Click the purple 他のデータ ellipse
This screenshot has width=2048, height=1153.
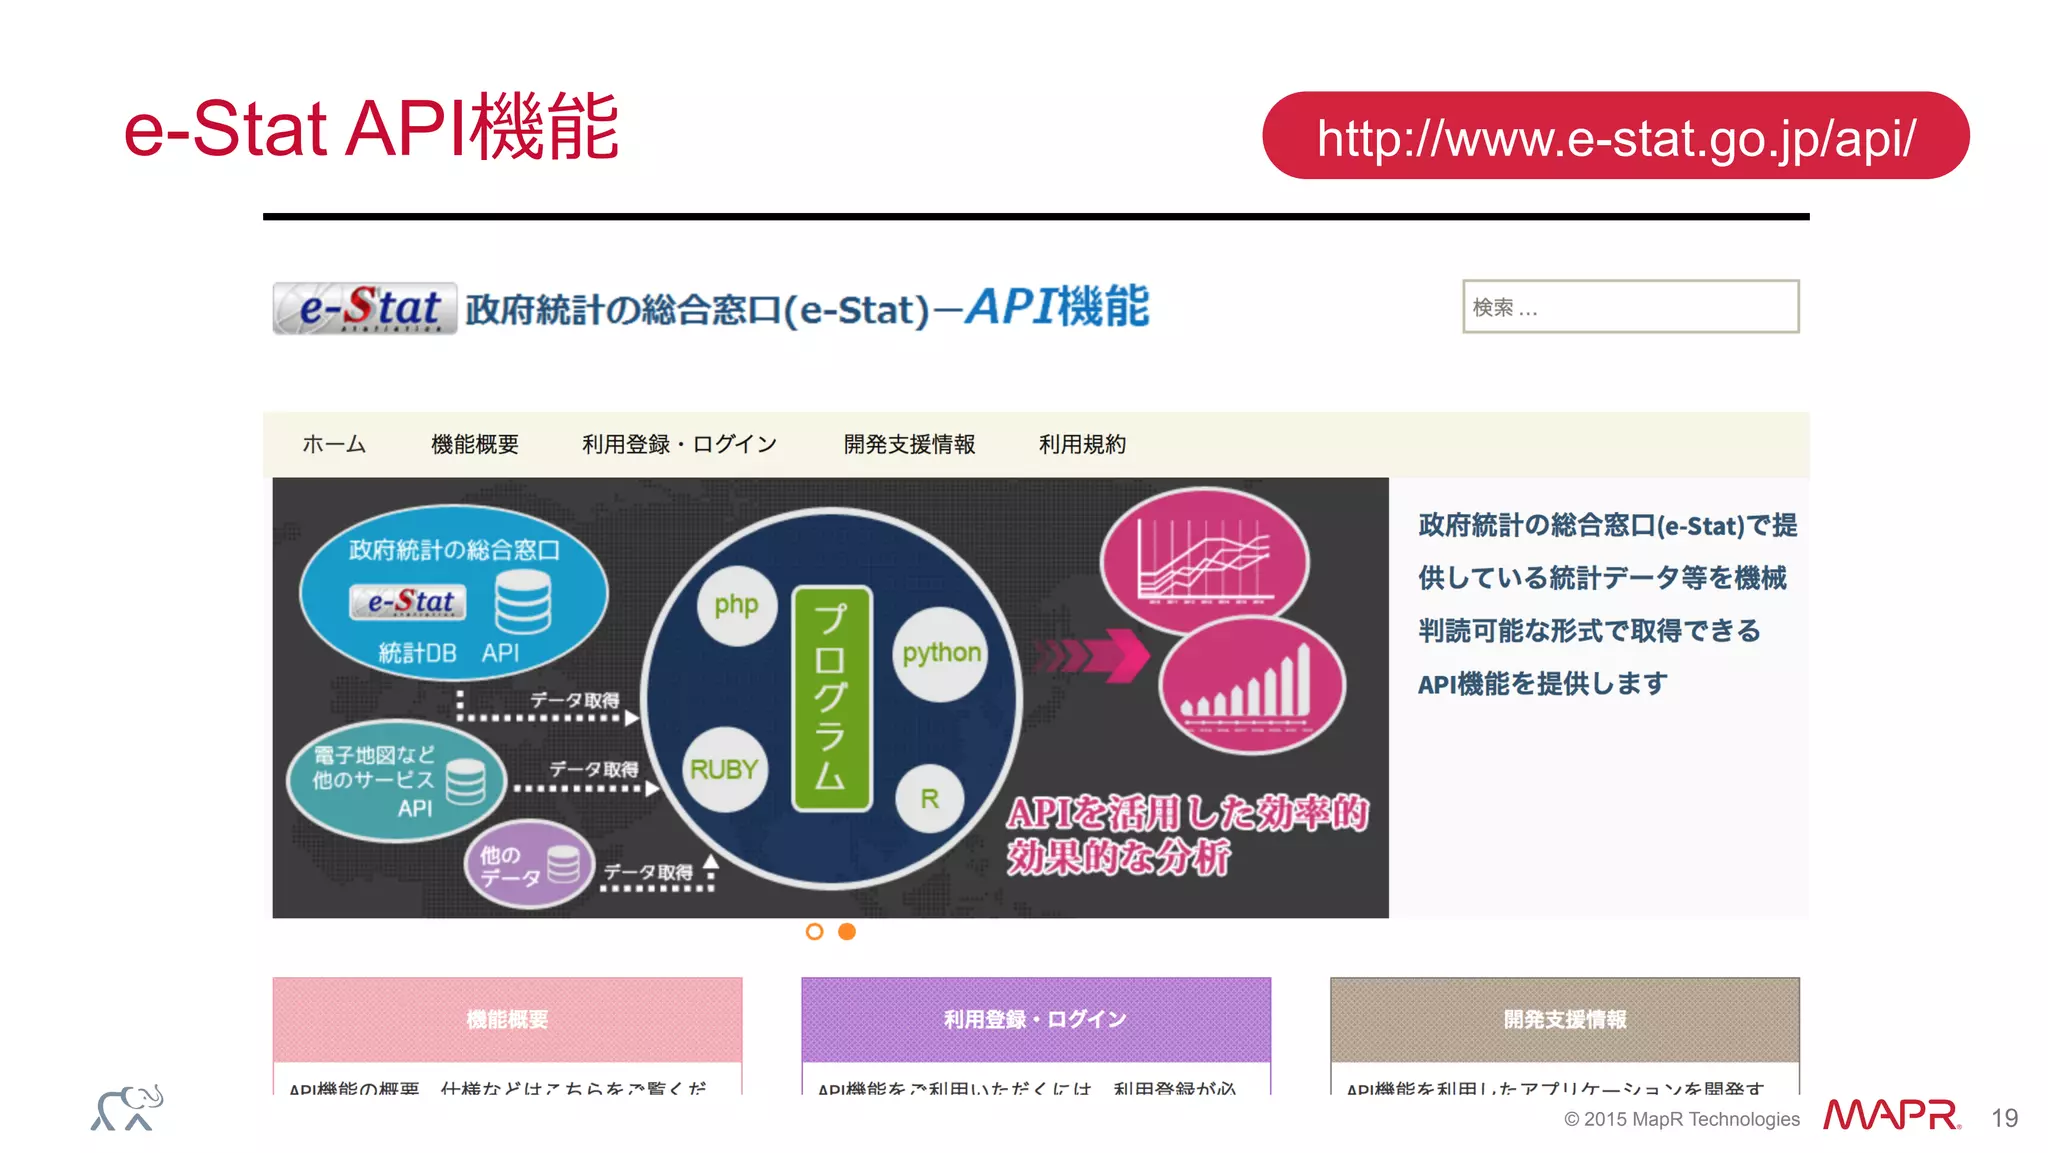529,864
